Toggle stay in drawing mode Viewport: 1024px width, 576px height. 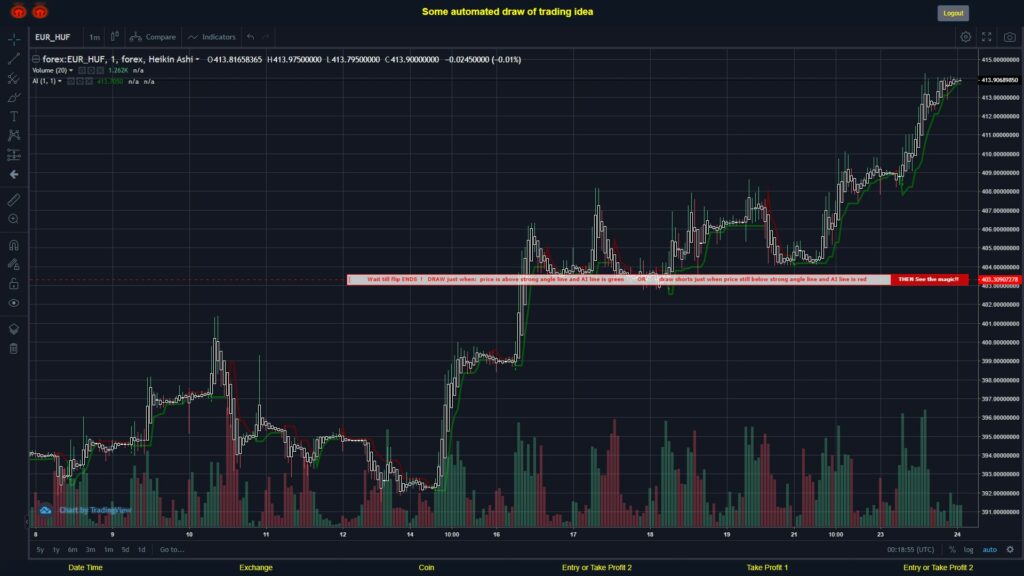tap(14, 264)
